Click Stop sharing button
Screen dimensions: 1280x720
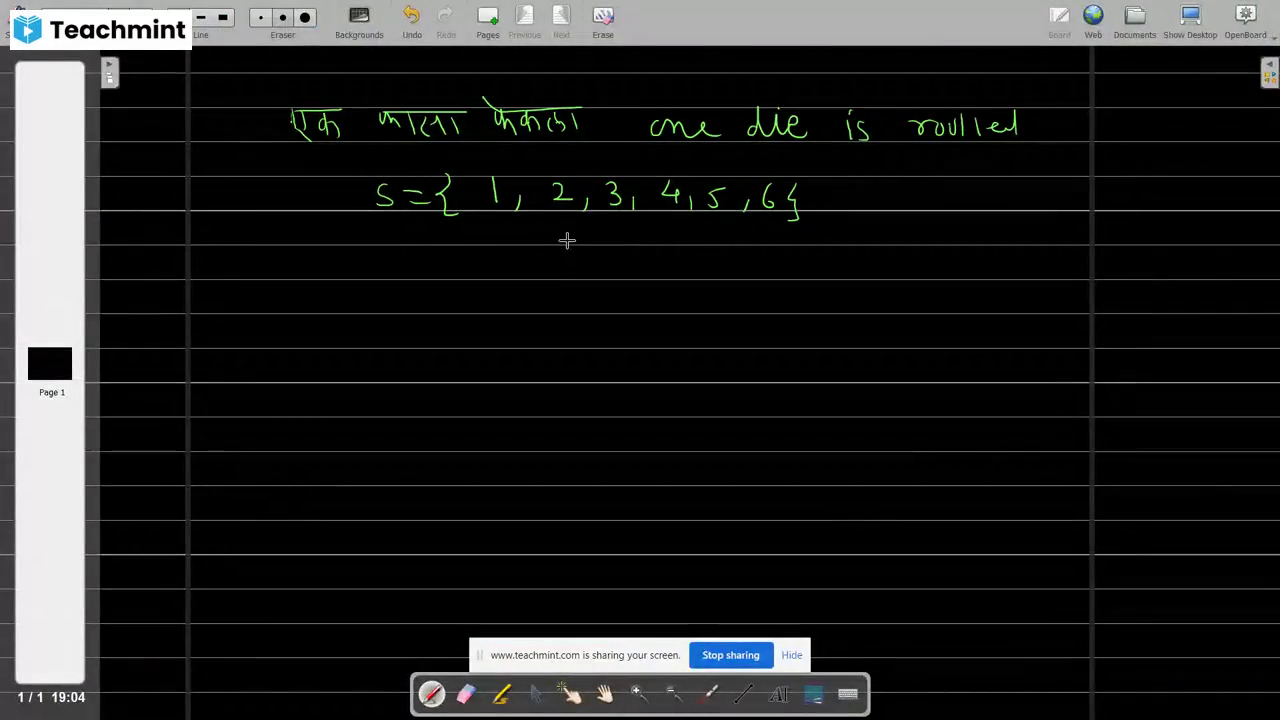[x=731, y=655]
